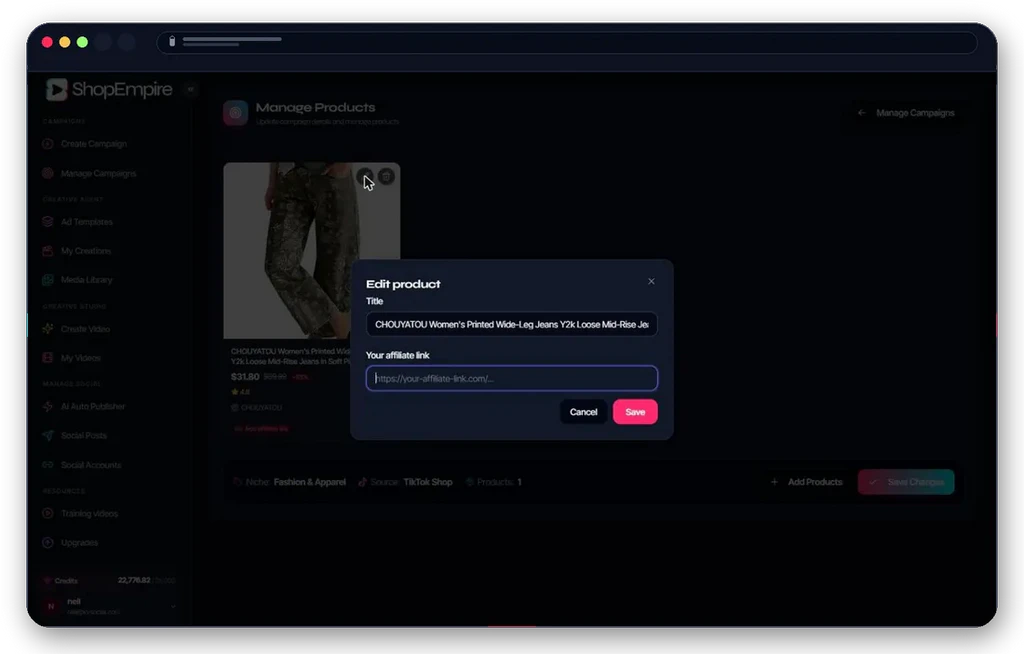This screenshot has width=1024, height=654.
Task: Expand the neil account menu chevron
Action: coord(173,606)
